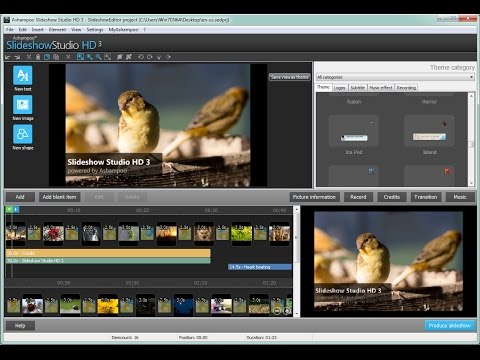Switch to the Subtitle tab
The height and width of the screenshot is (360, 480).
(x=357, y=88)
